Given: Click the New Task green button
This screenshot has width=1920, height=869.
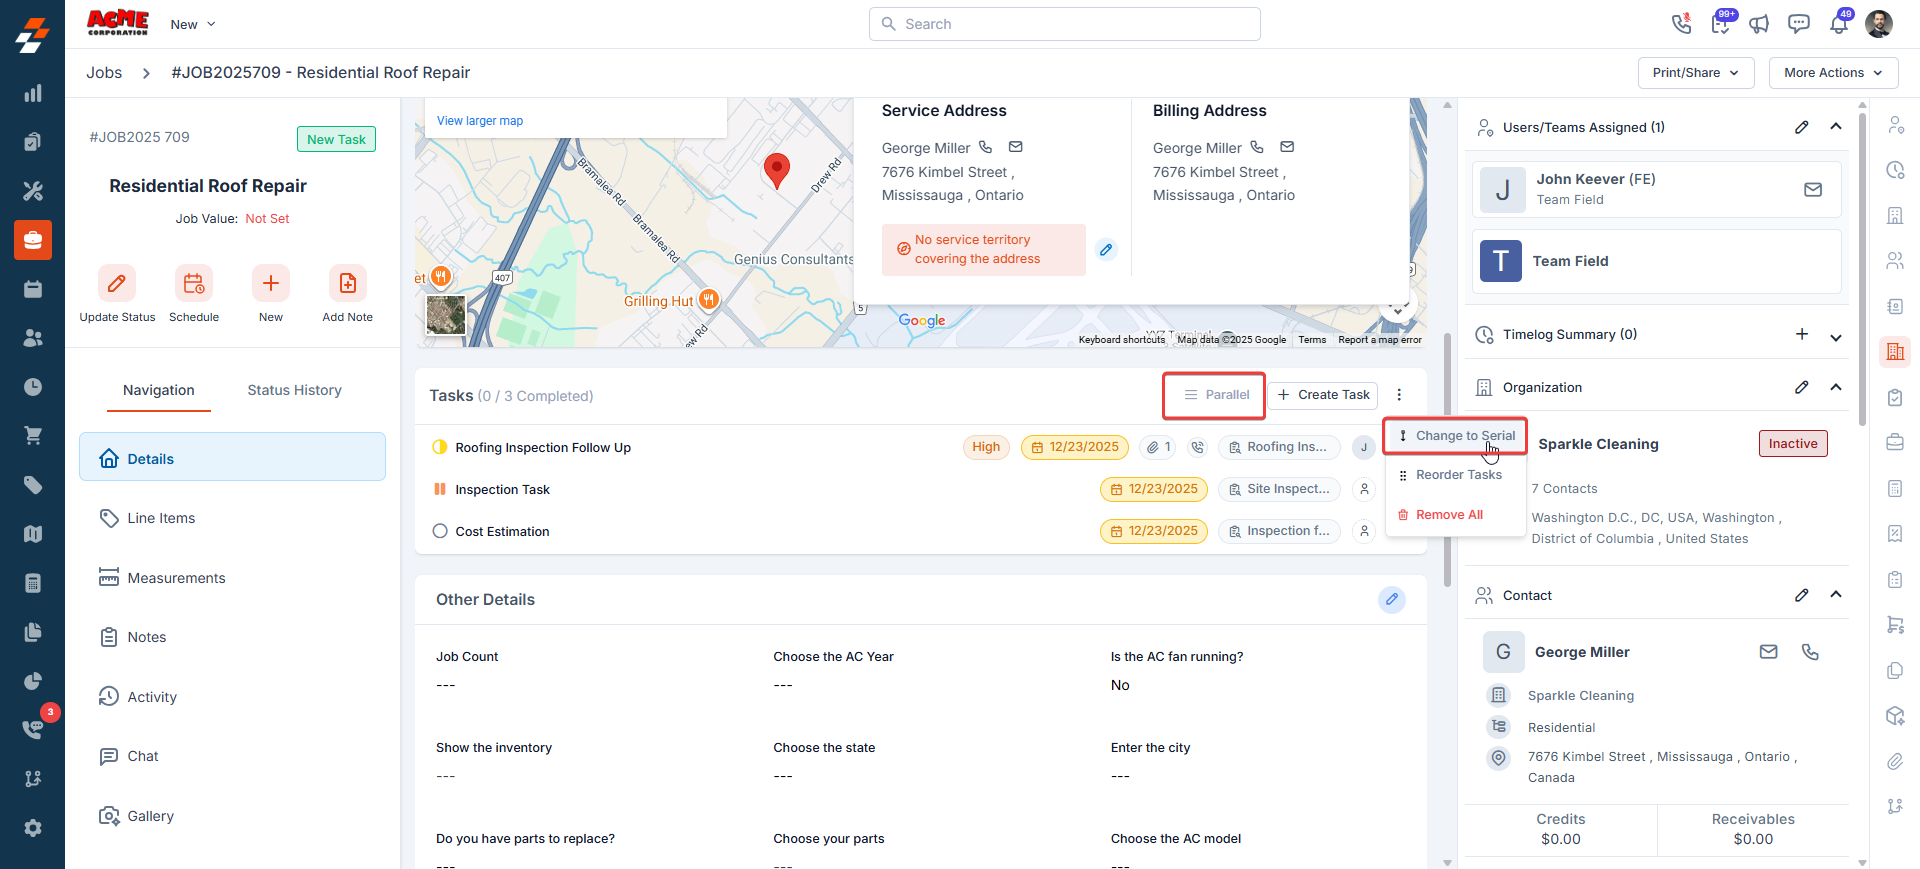Looking at the screenshot, I should (336, 139).
